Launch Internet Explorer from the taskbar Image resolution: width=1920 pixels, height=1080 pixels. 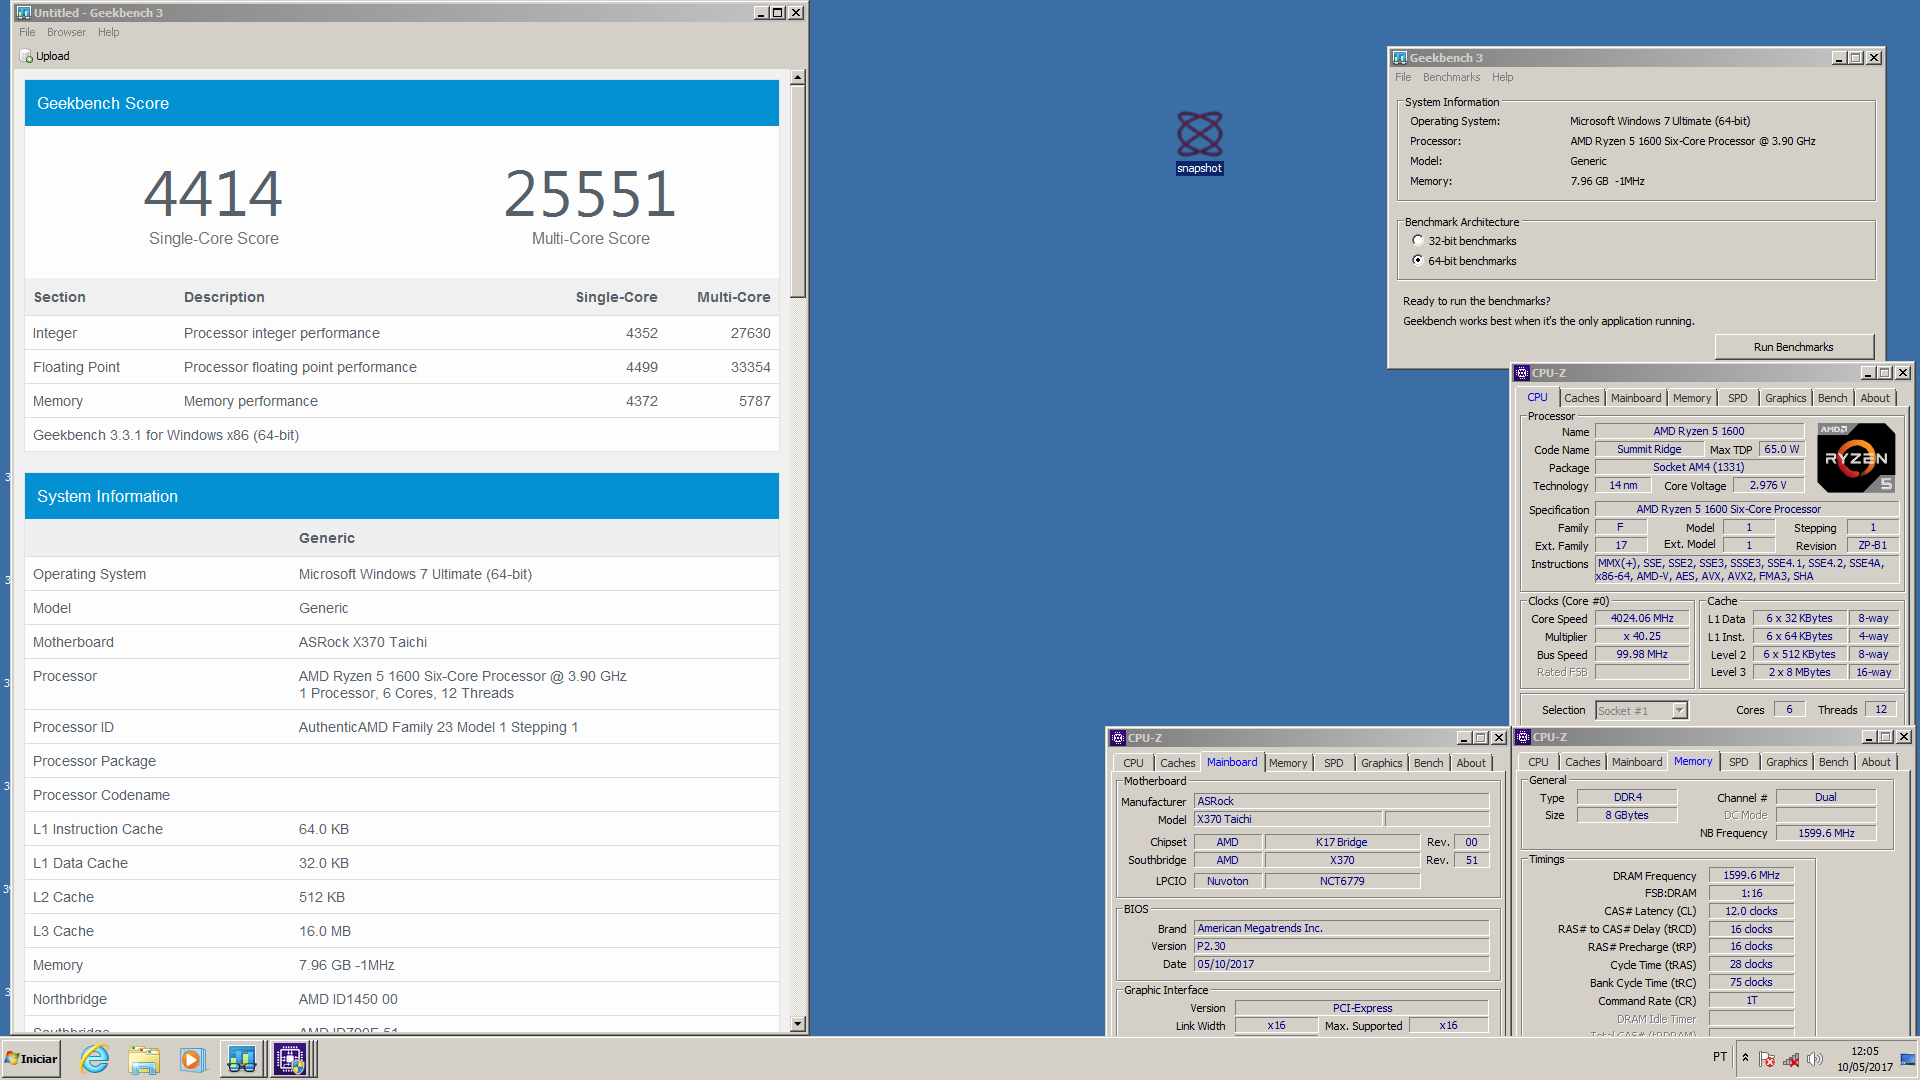tap(95, 1059)
